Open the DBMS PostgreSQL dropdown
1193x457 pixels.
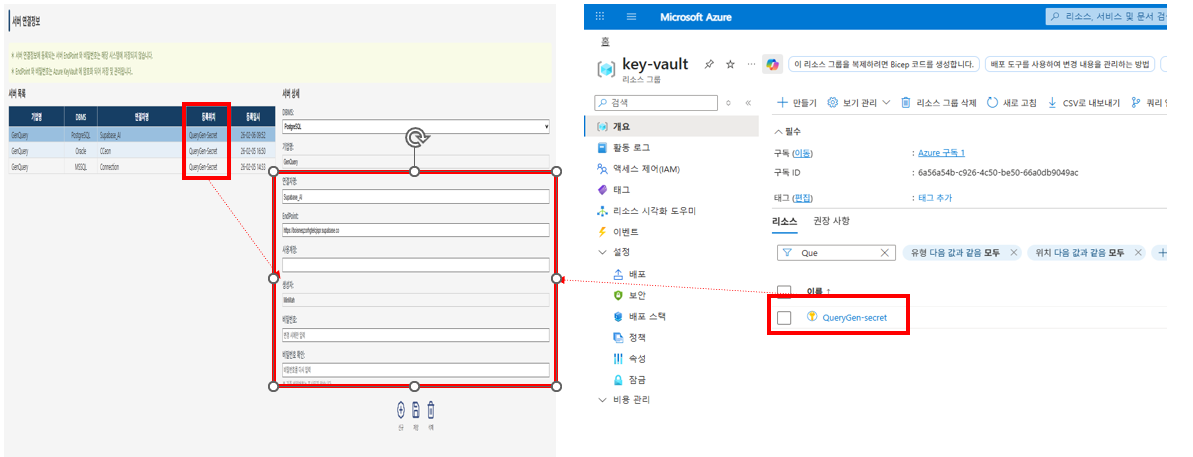415,126
